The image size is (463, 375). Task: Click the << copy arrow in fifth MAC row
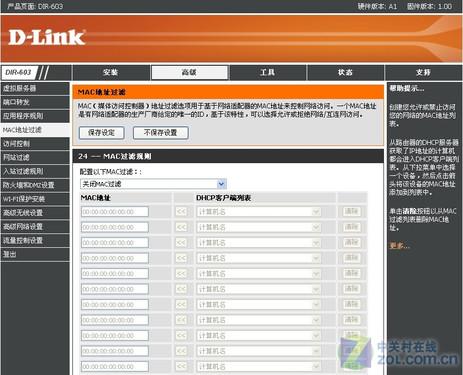click(x=181, y=273)
